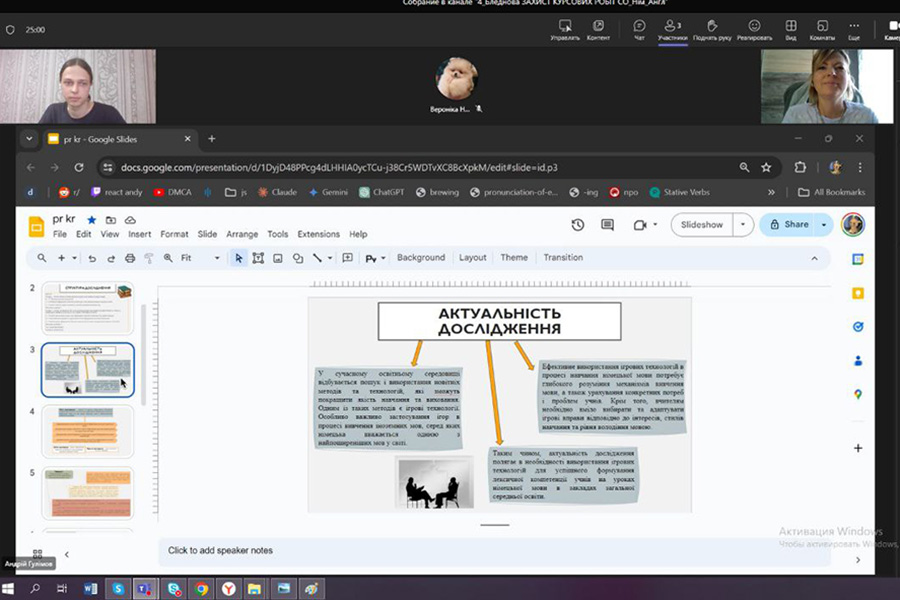Select the shape tool
The width and height of the screenshot is (900, 600).
click(x=298, y=258)
